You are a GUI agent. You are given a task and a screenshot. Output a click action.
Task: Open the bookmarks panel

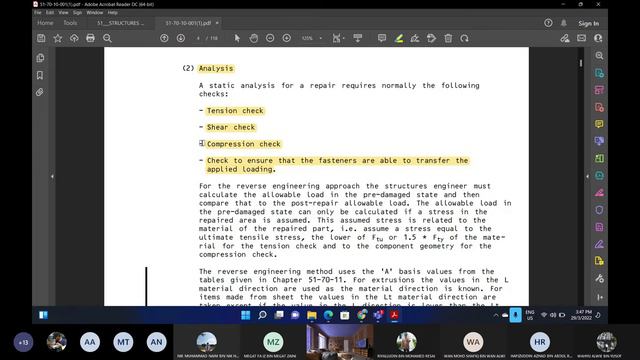40,75
